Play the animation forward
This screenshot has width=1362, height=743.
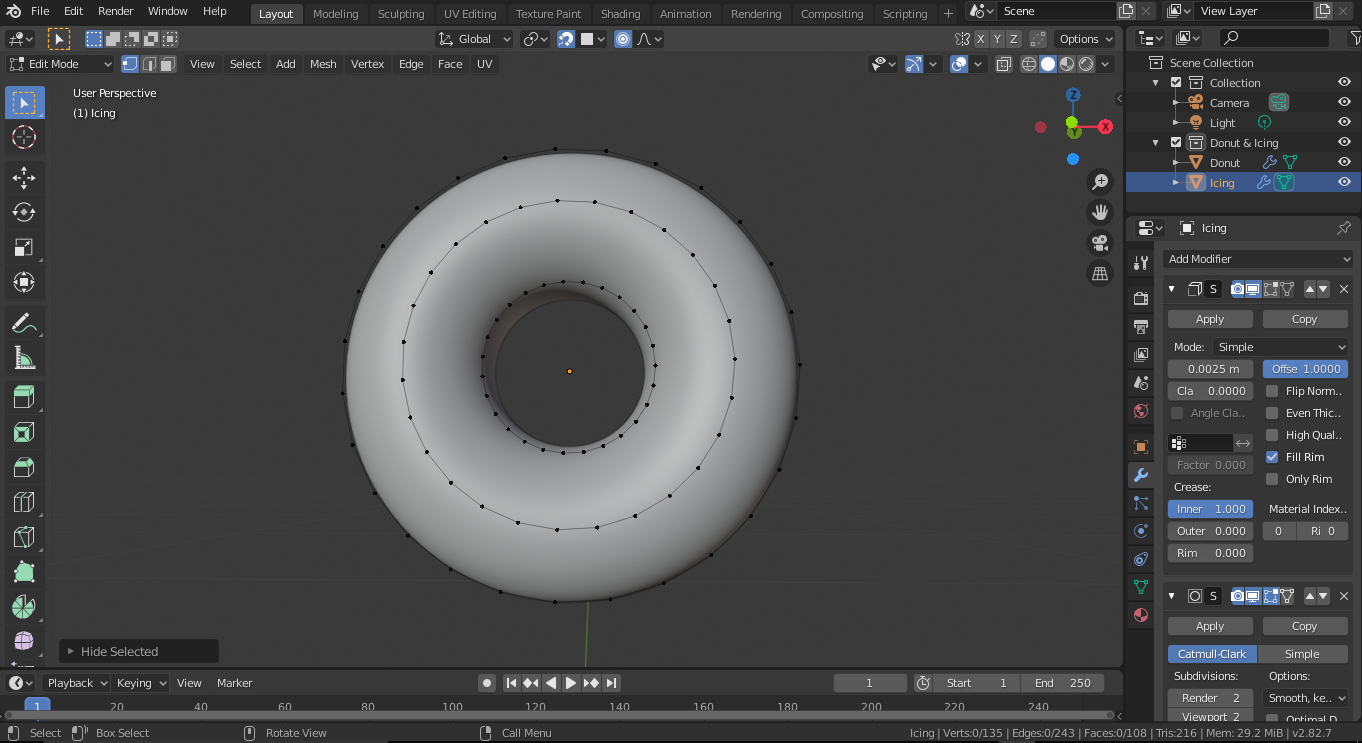click(571, 683)
